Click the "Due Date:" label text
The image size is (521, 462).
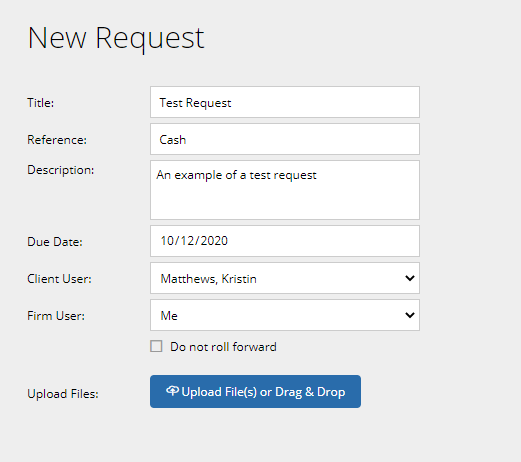55,242
